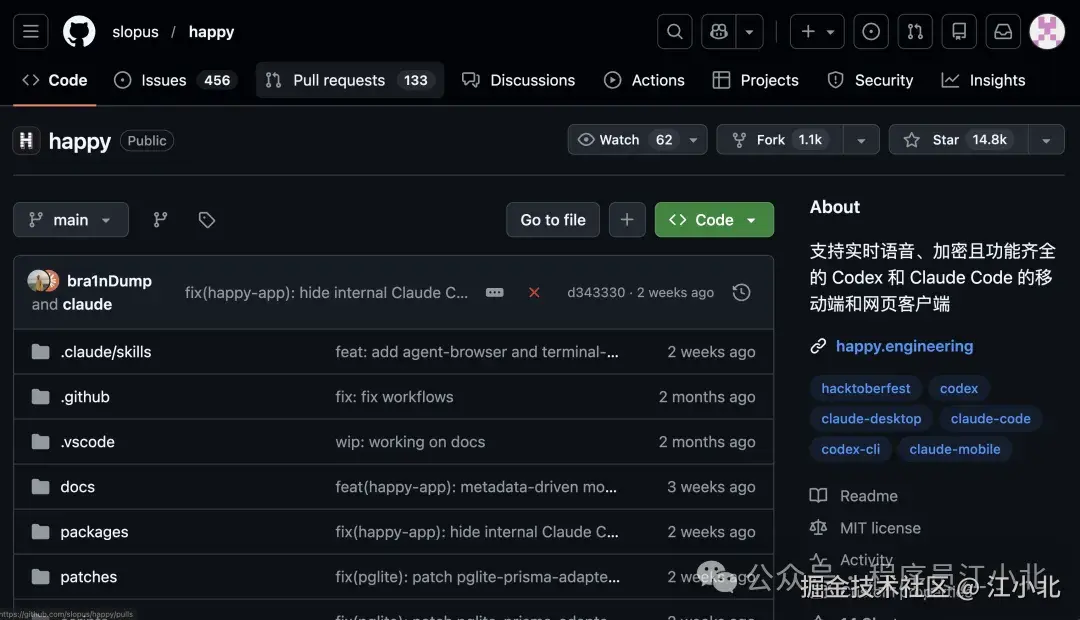This screenshot has width=1080, height=620.
Task: Switch to the Issues tab
Action: coord(175,81)
